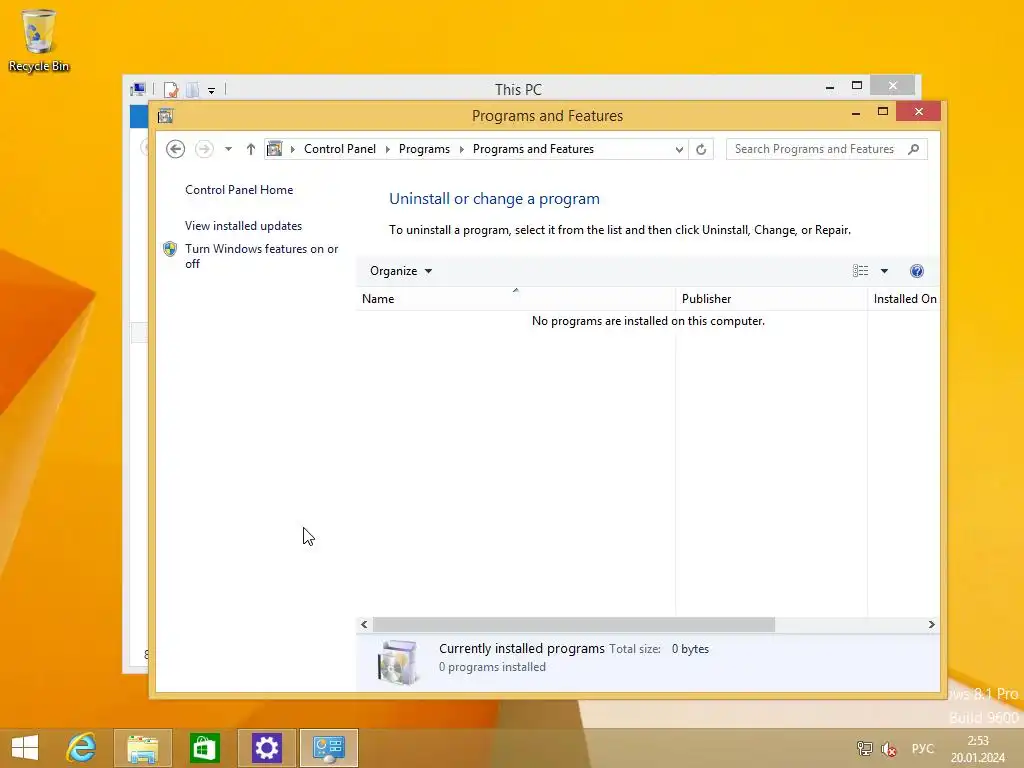
Task: Click the 'Uninstall or change a program' heading
Action: [494, 199]
